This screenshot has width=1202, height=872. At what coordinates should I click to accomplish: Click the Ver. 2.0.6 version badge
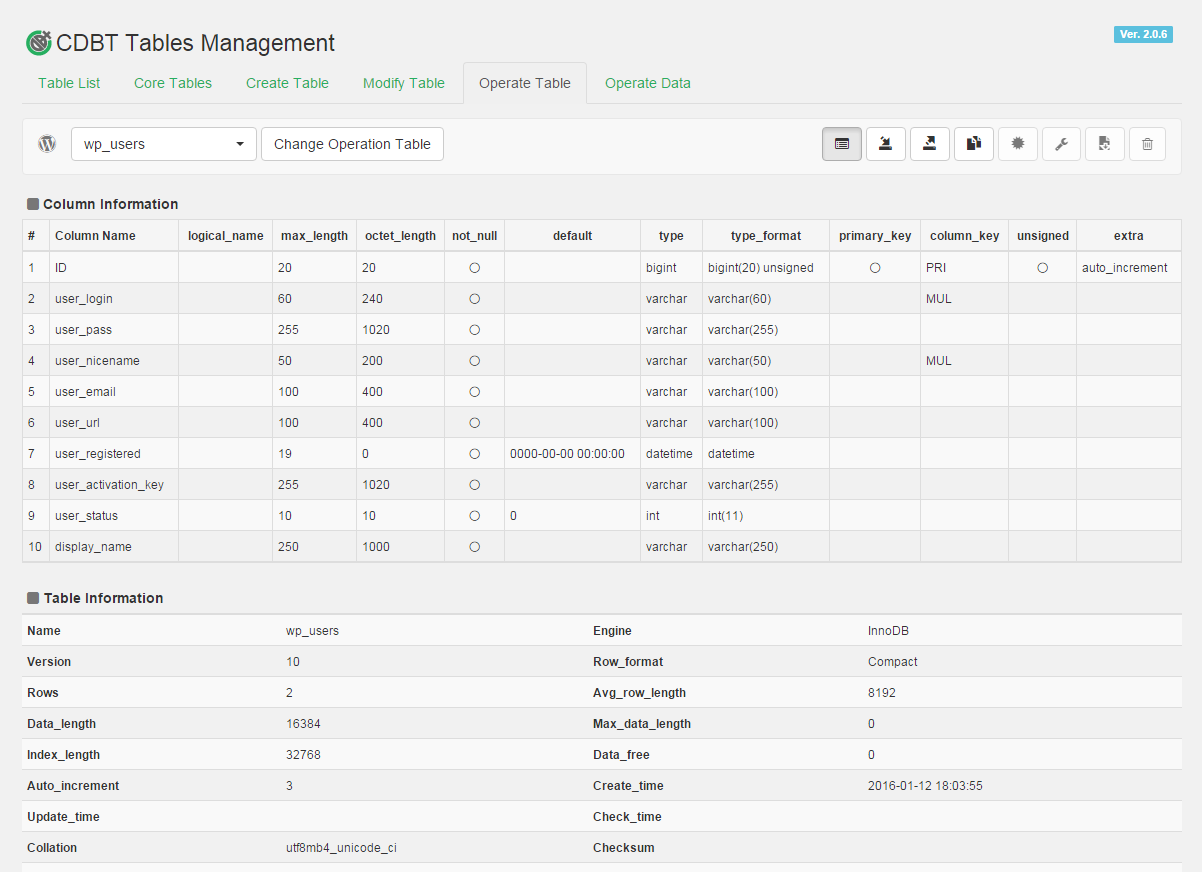[1143, 34]
